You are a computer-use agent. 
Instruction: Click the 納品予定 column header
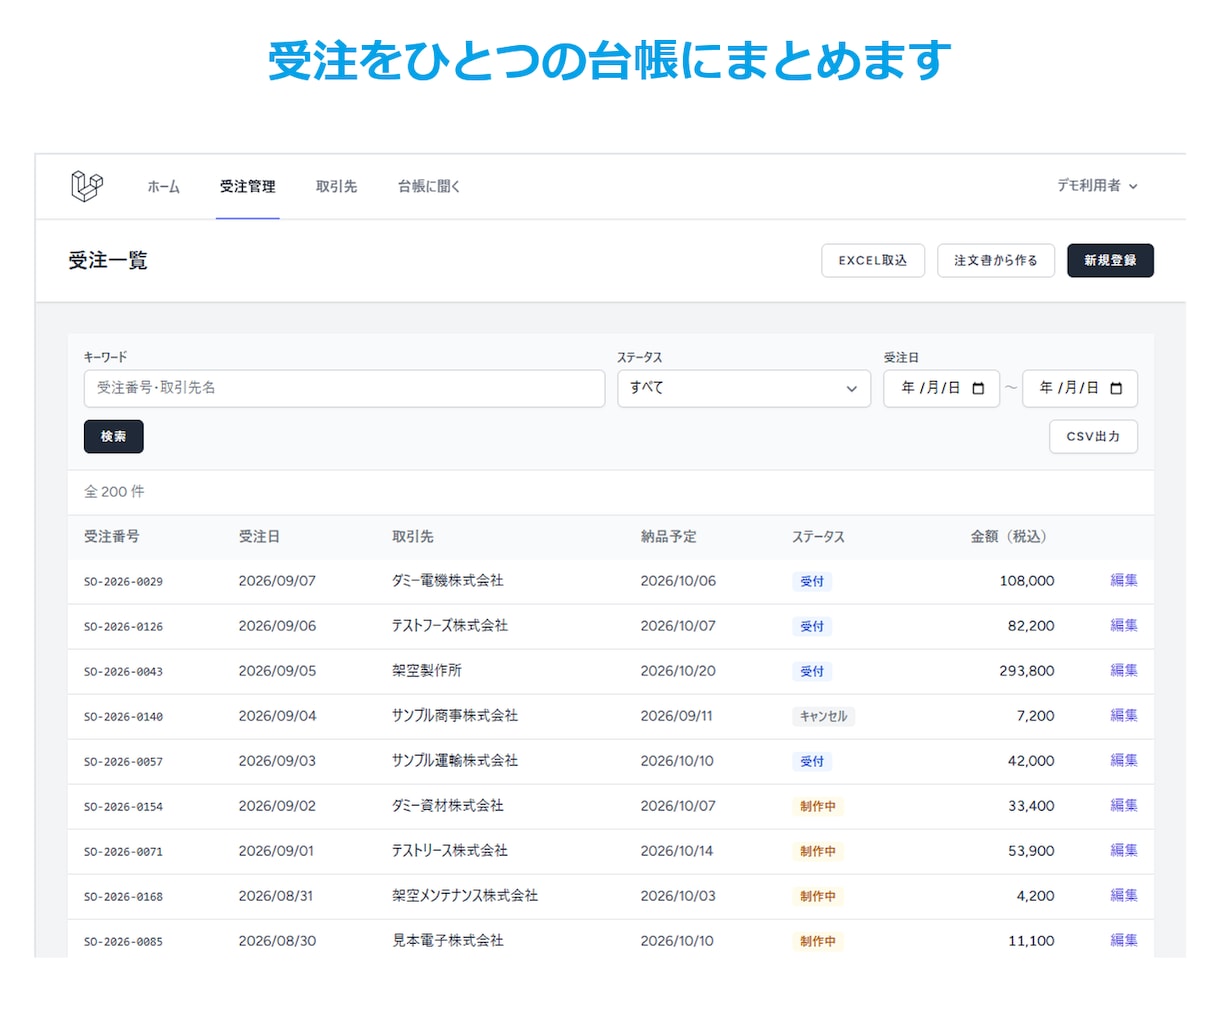point(669,536)
